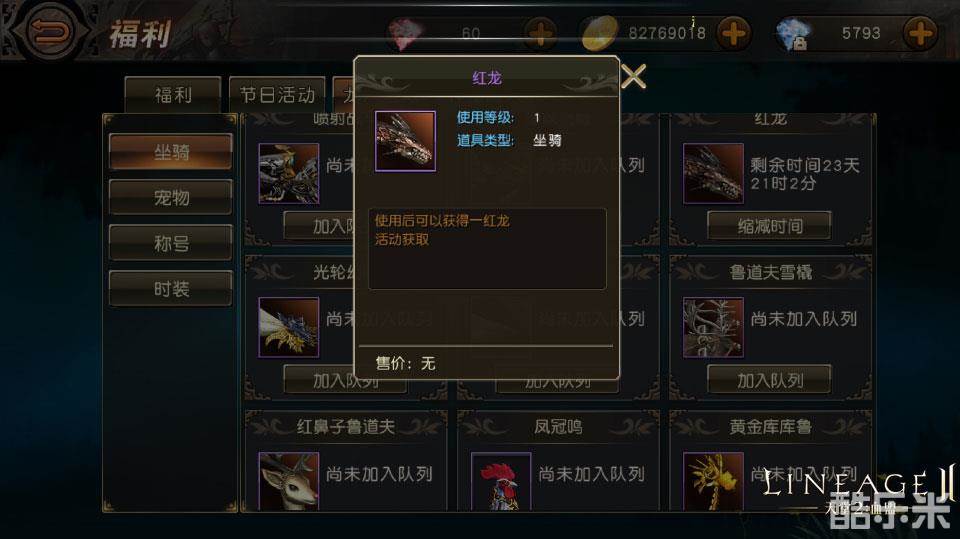This screenshot has height=539, width=960.
Task: Select the 光轮 winged mount icon
Action: (x=288, y=327)
